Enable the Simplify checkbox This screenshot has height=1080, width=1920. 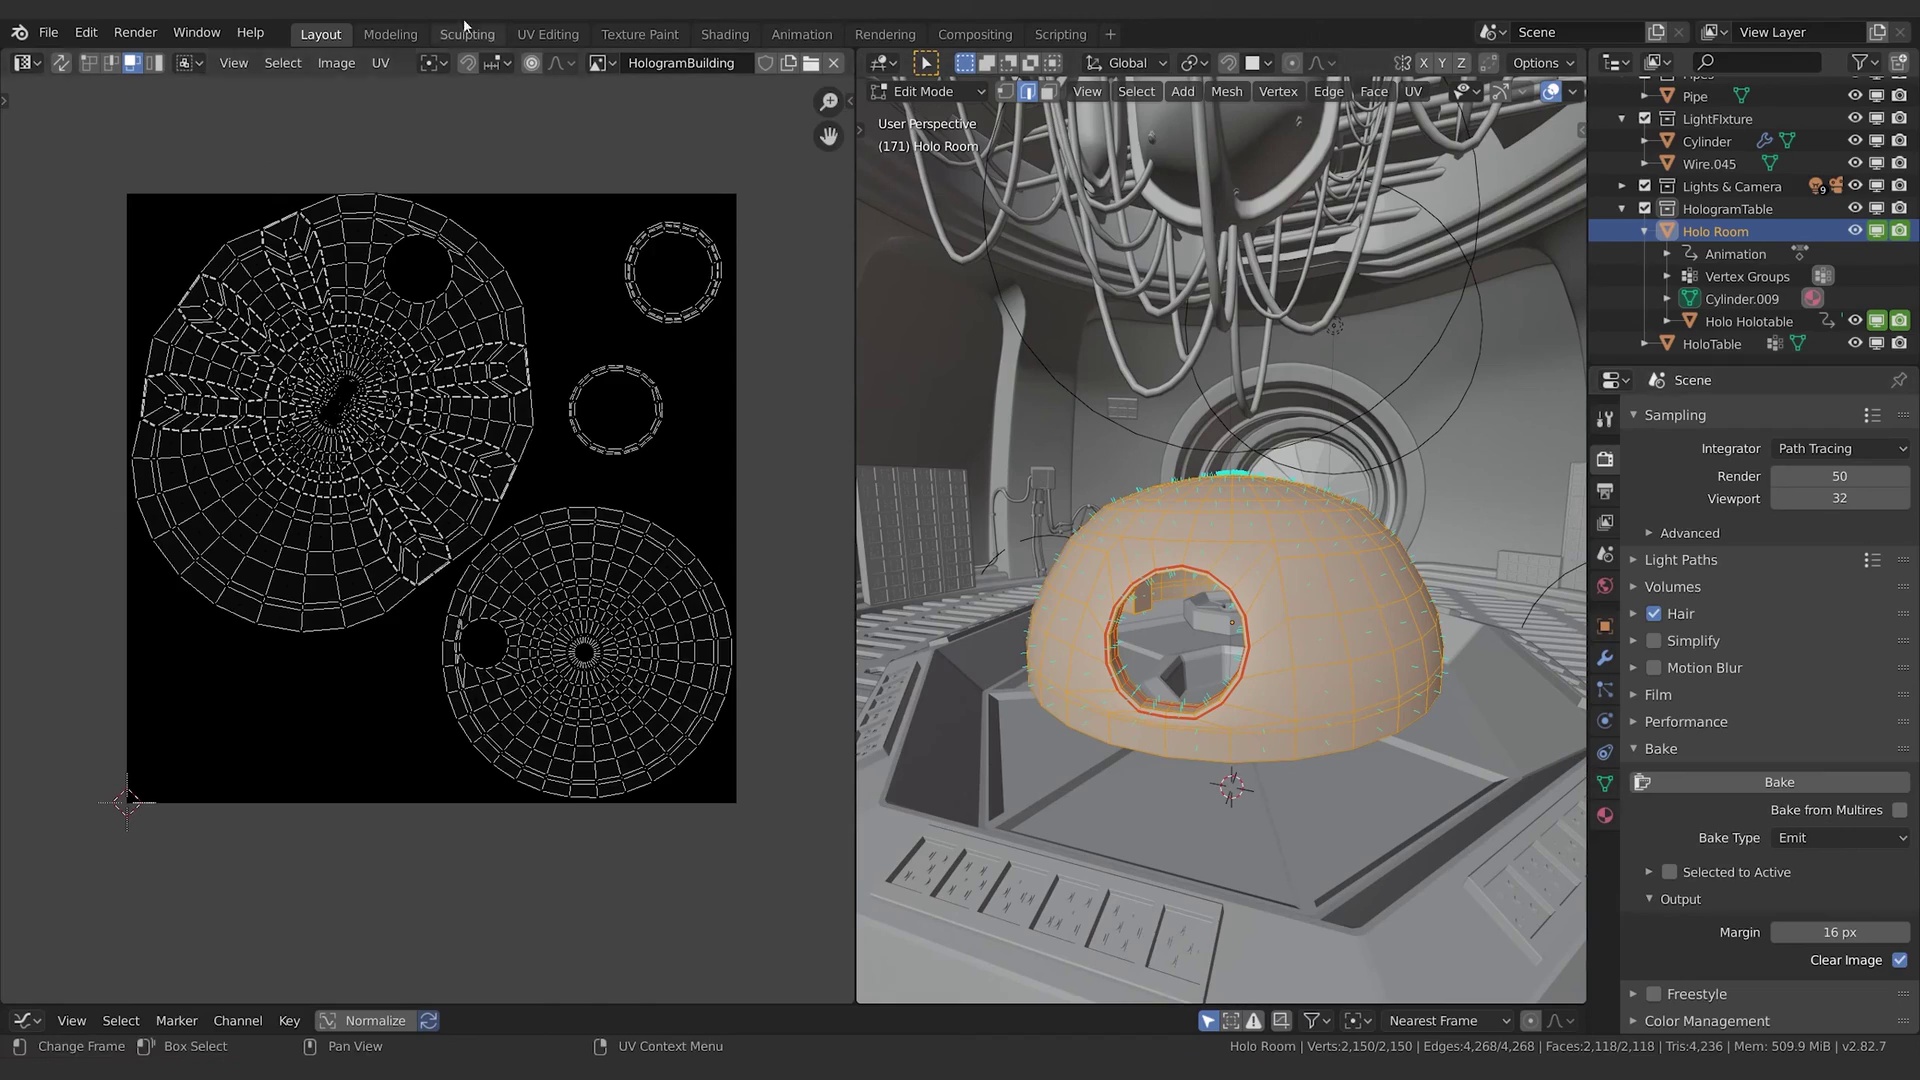(1654, 641)
